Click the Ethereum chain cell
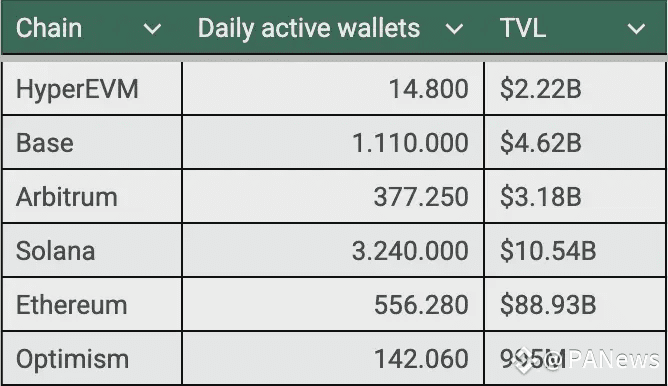Screen dimensions: 668x386 (92, 304)
